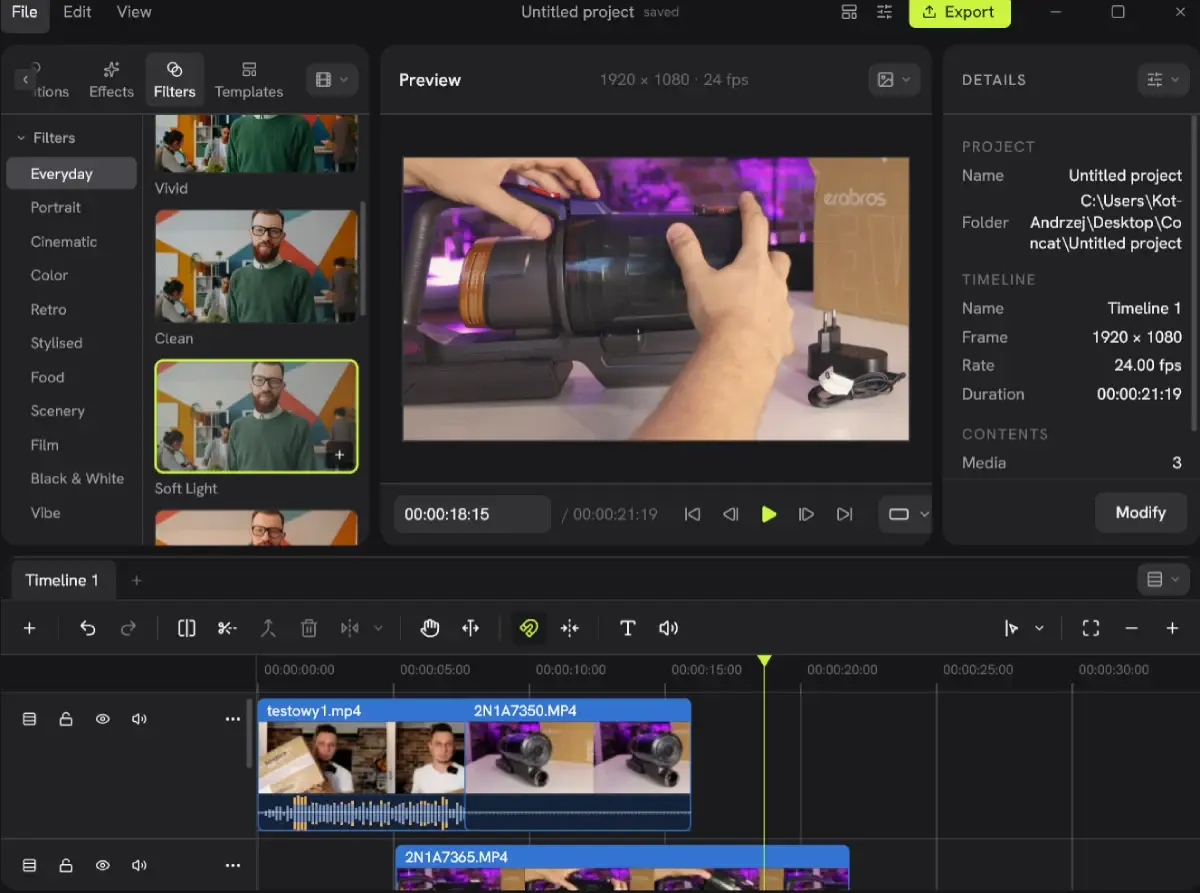Open the File menu

pyautogui.click(x=25, y=12)
